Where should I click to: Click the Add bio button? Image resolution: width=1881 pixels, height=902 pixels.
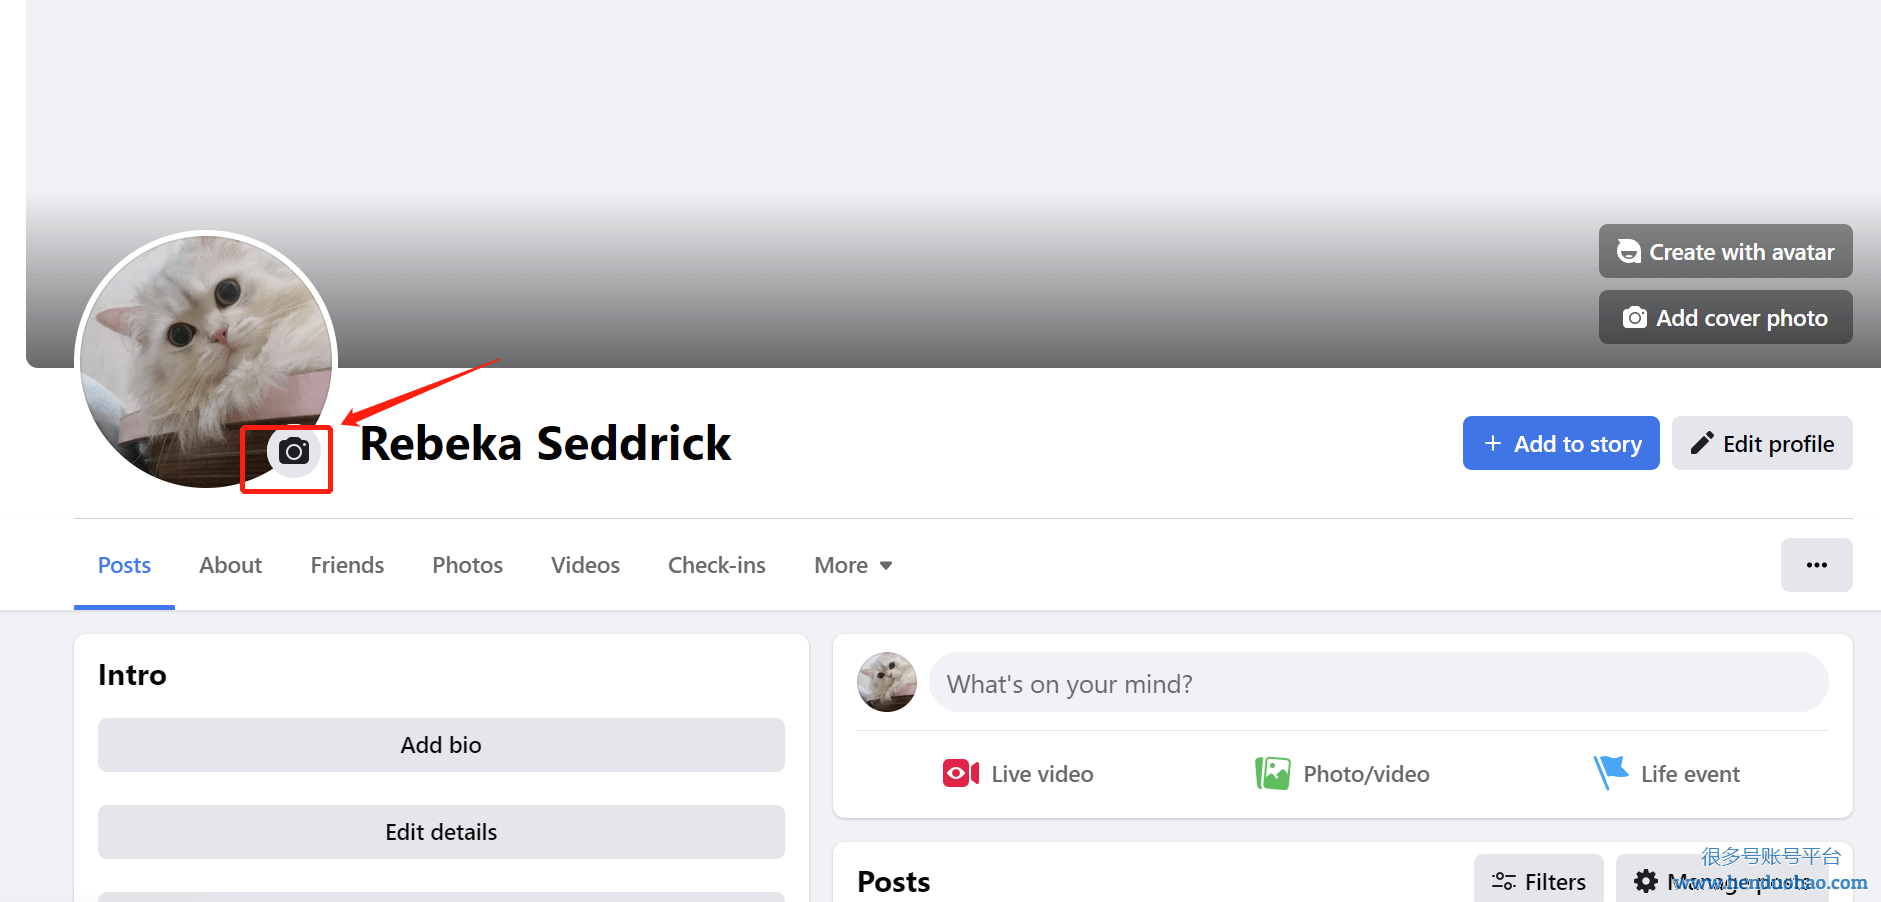(441, 745)
